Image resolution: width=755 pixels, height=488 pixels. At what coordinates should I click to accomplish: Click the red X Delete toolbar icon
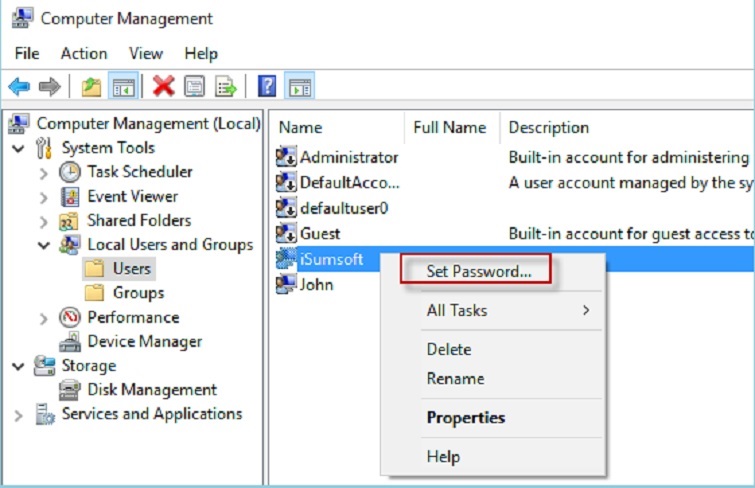pyautogui.click(x=164, y=87)
